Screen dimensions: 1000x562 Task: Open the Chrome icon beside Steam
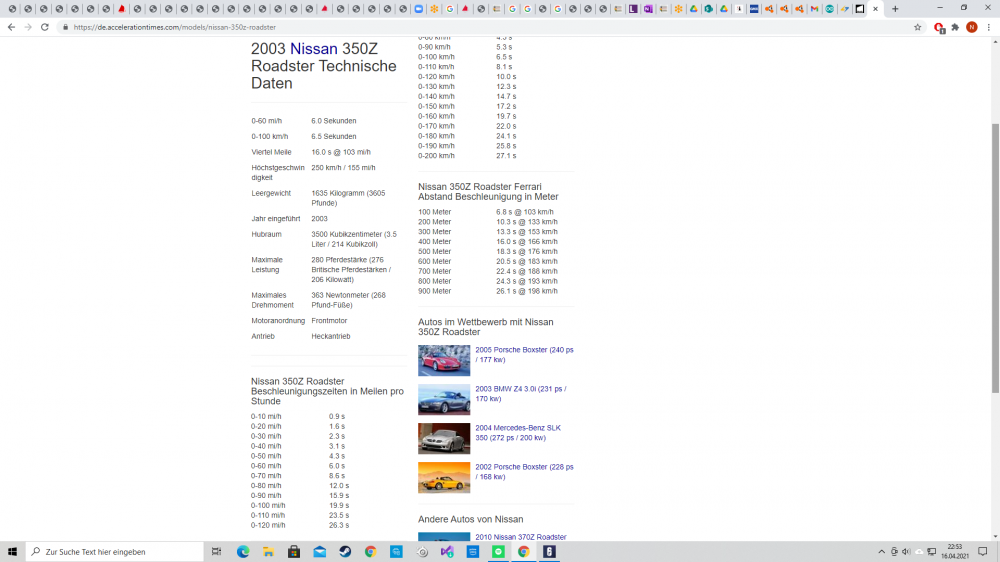click(371, 552)
